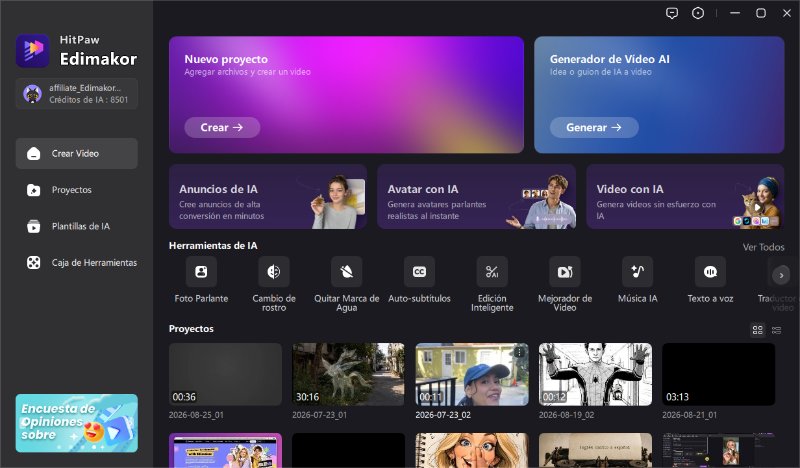The width and height of the screenshot is (800, 468).
Task: Click the Generar button
Action: (x=594, y=128)
